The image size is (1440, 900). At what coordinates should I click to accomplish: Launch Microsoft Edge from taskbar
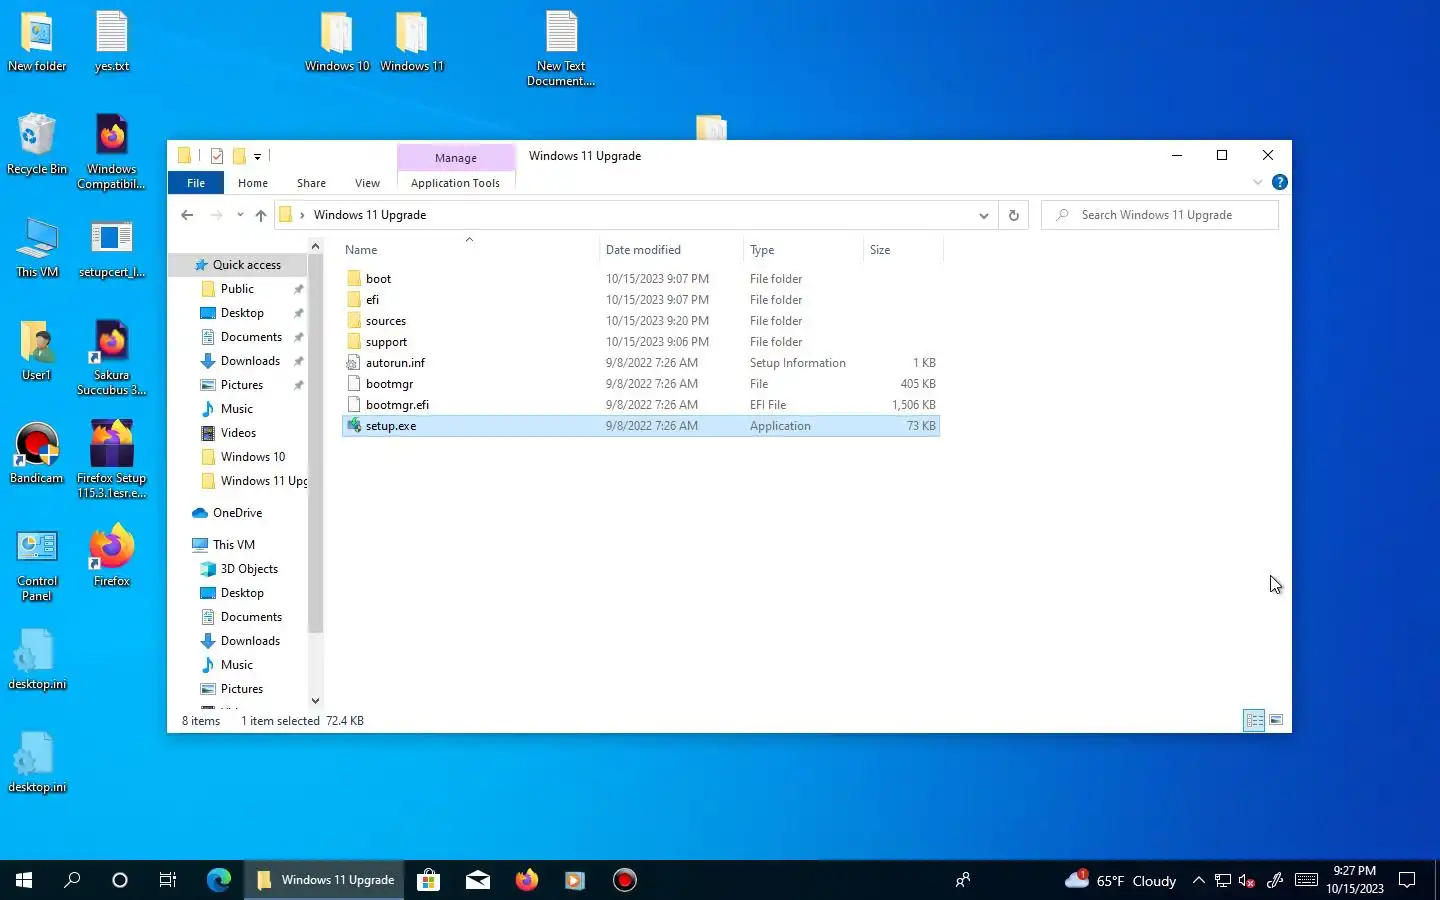pos(219,880)
